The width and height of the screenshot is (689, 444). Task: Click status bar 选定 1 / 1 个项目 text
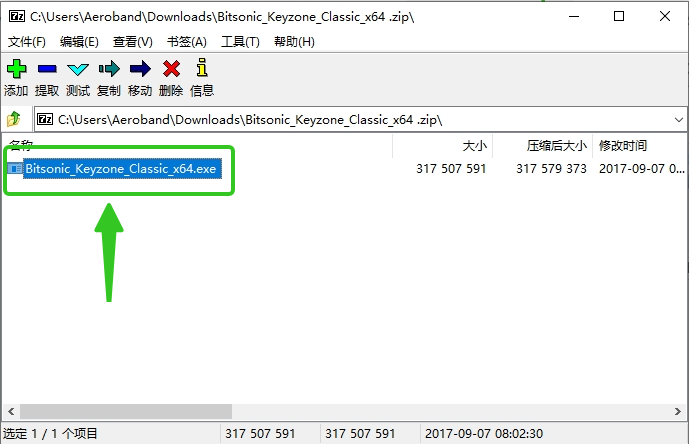[x=50, y=434]
